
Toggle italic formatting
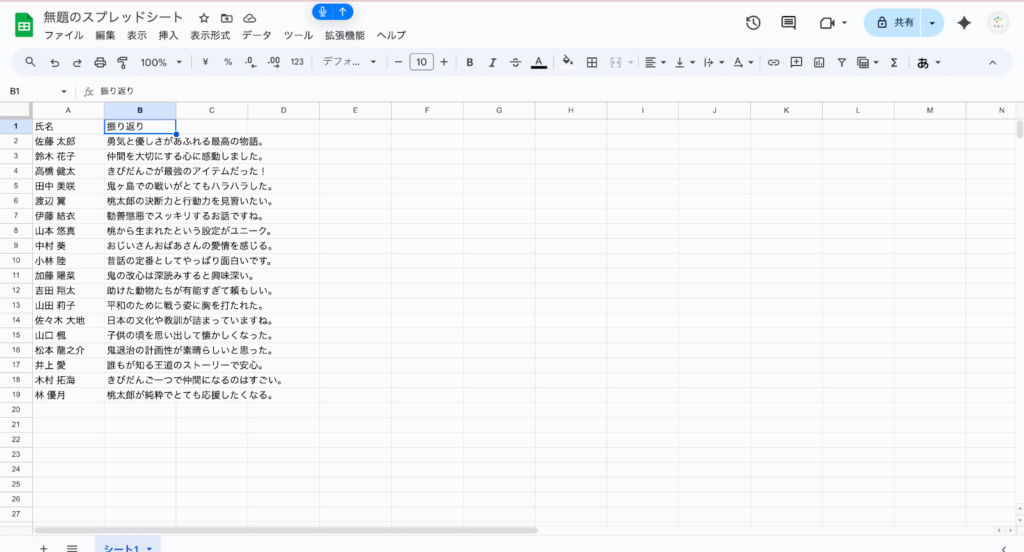tap(493, 62)
